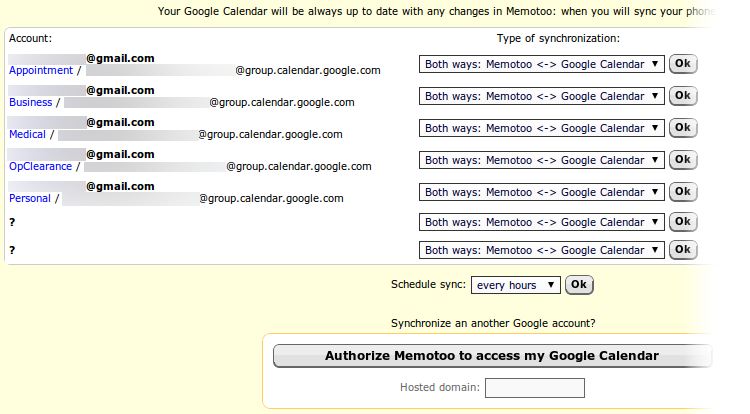Open the Appointment calendar link

click(x=41, y=71)
